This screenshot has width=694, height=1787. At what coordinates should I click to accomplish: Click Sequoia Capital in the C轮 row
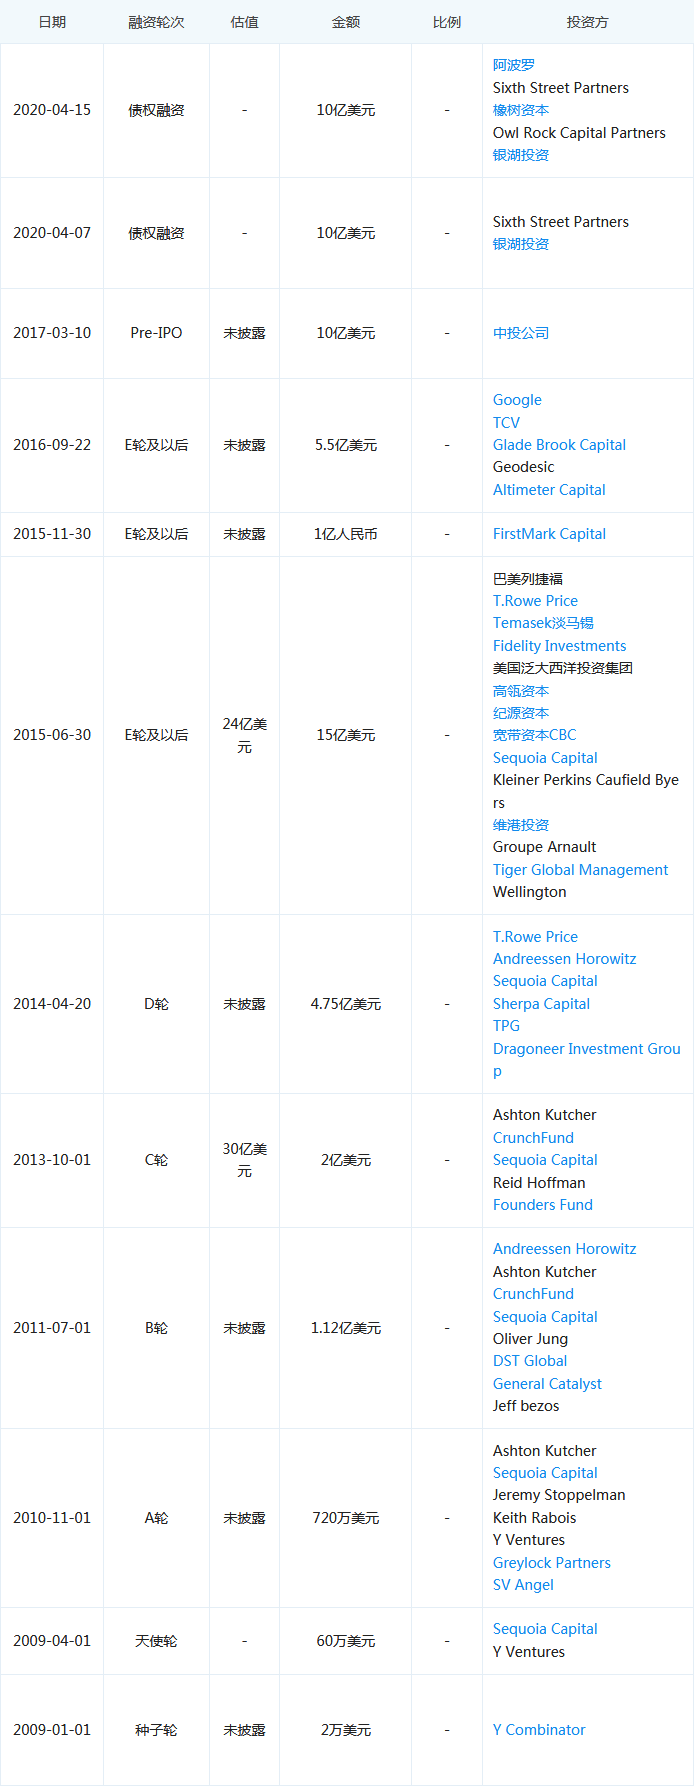coord(545,1160)
